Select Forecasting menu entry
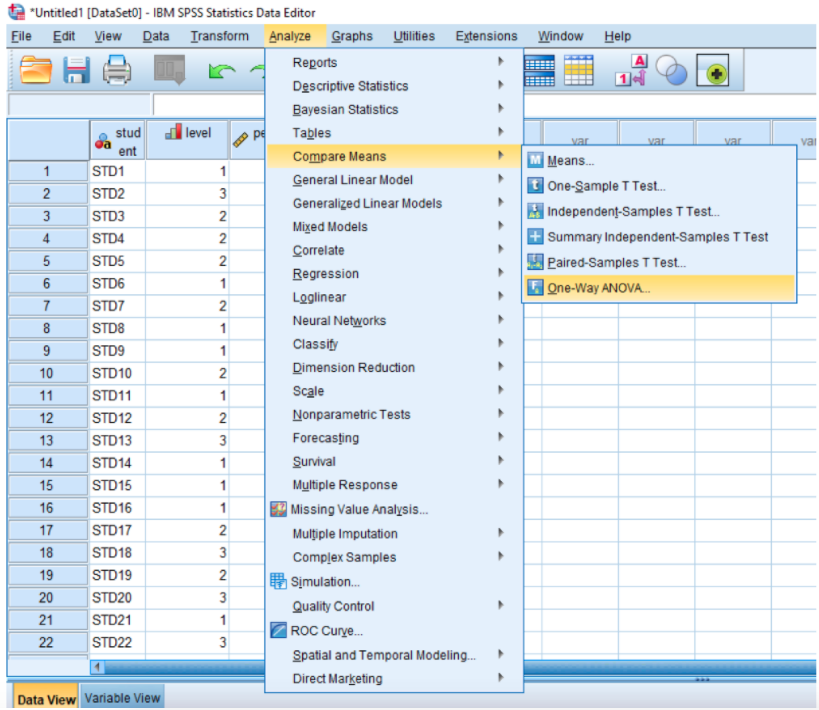This screenshot has height=710, width=819. (x=325, y=438)
